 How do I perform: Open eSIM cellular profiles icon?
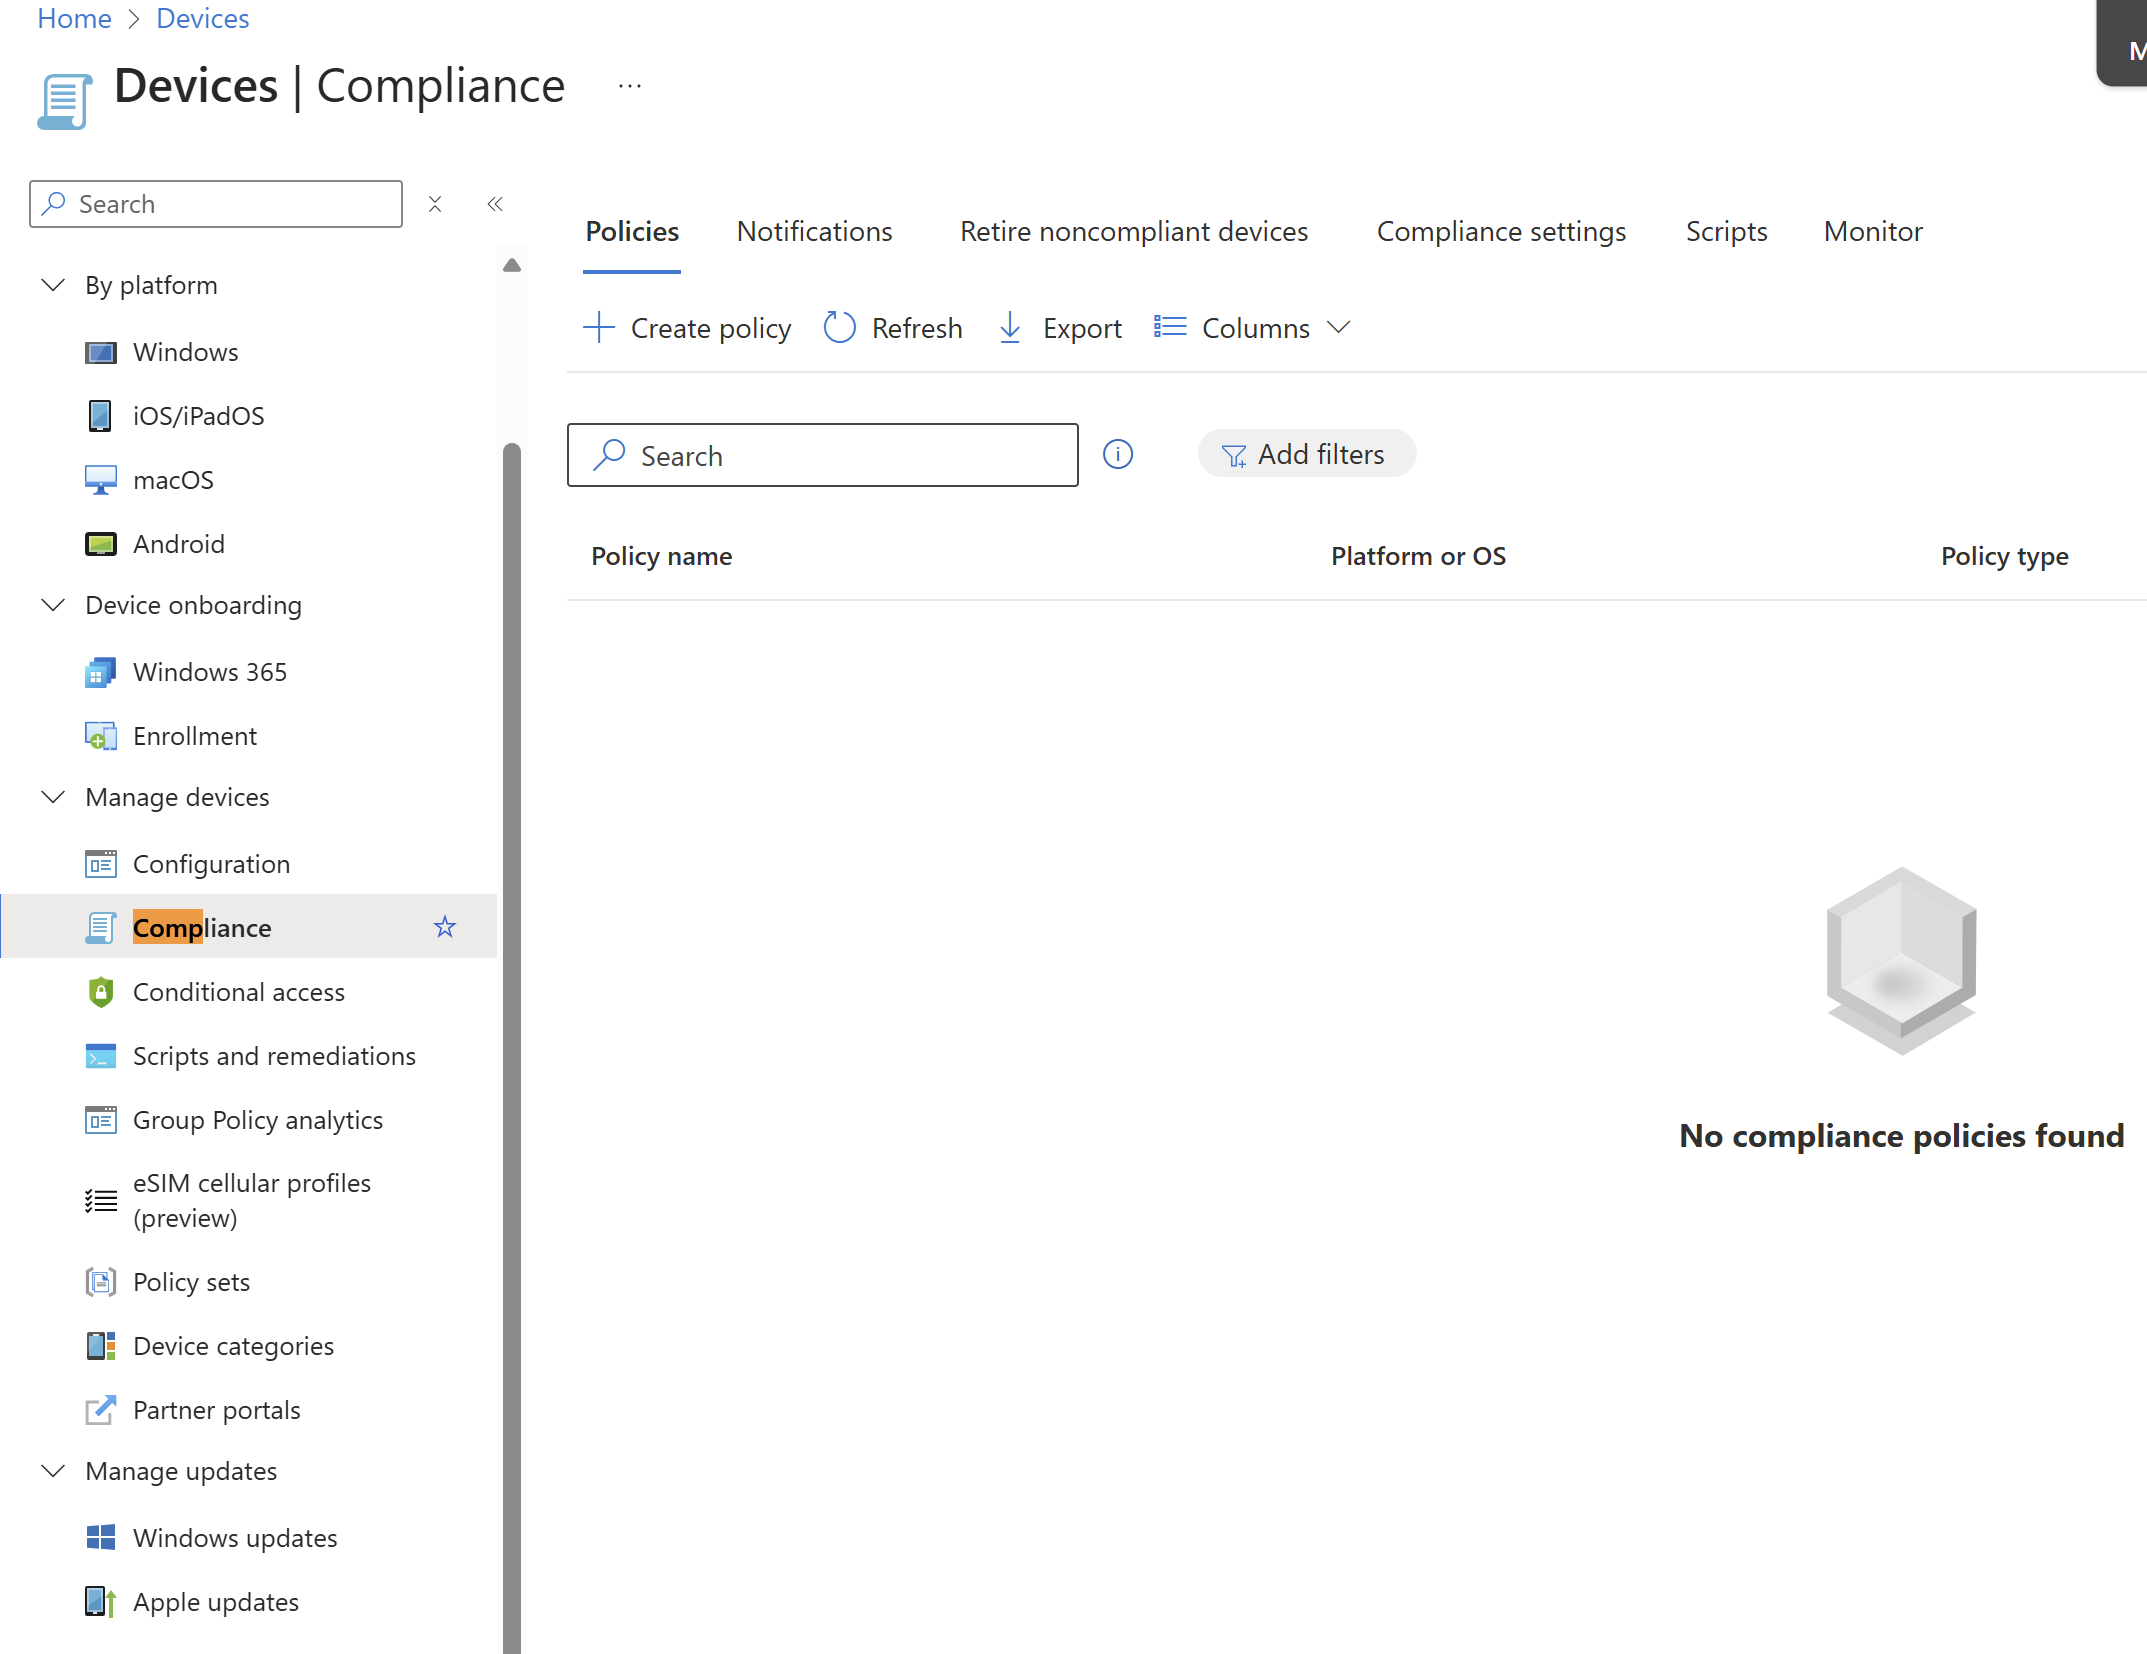(x=100, y=1200)
